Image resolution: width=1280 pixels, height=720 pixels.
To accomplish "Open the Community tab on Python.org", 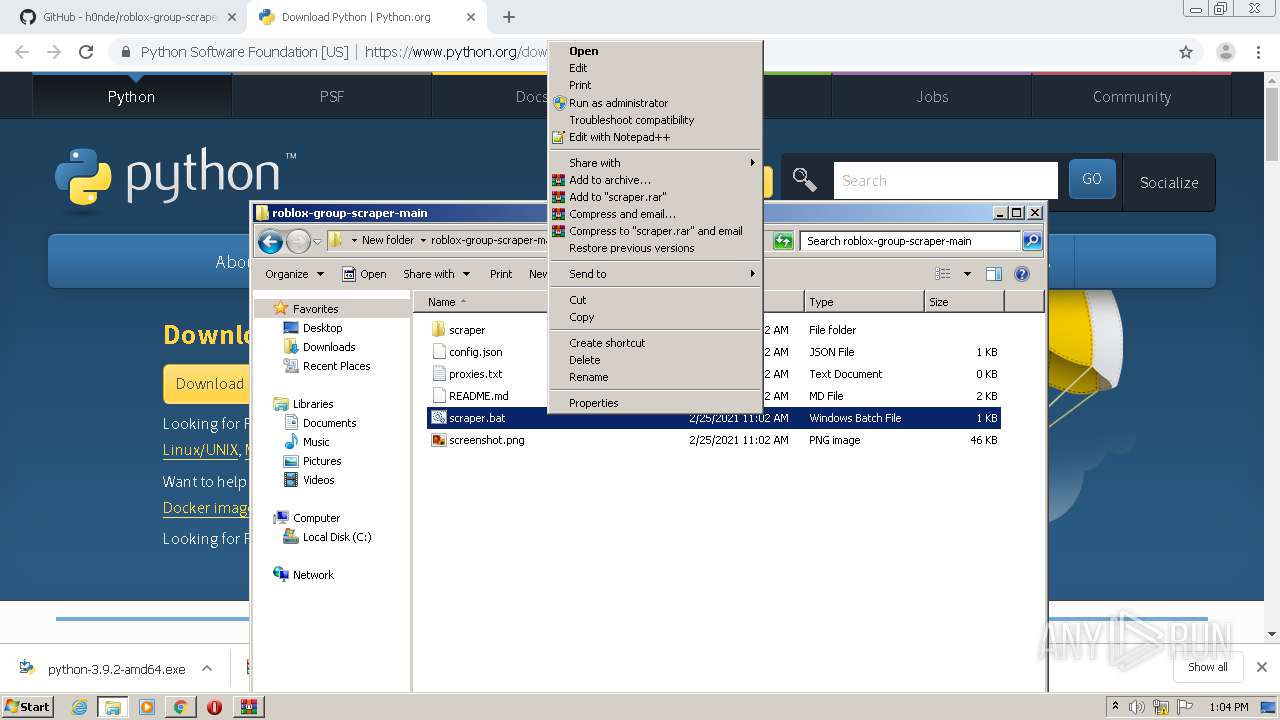I will pyautogui.click(x=1131, y=97).
